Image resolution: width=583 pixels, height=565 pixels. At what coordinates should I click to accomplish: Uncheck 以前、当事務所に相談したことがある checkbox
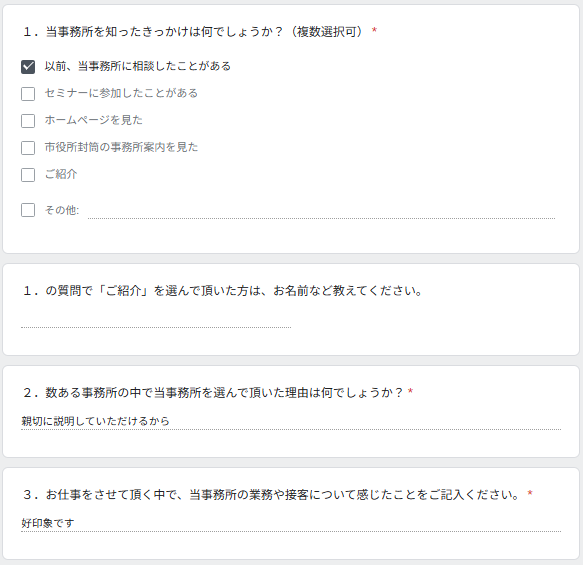(x=28, y=67)
